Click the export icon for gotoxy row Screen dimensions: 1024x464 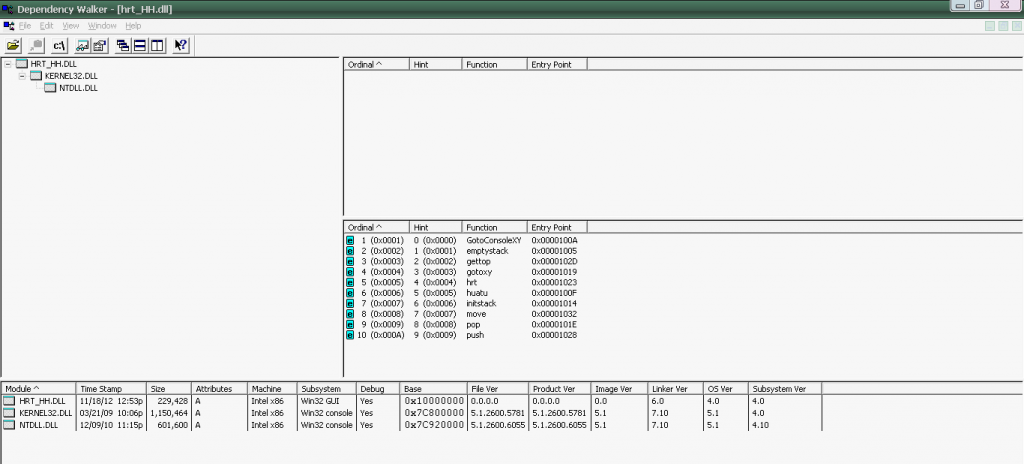[x=350, y=272]
